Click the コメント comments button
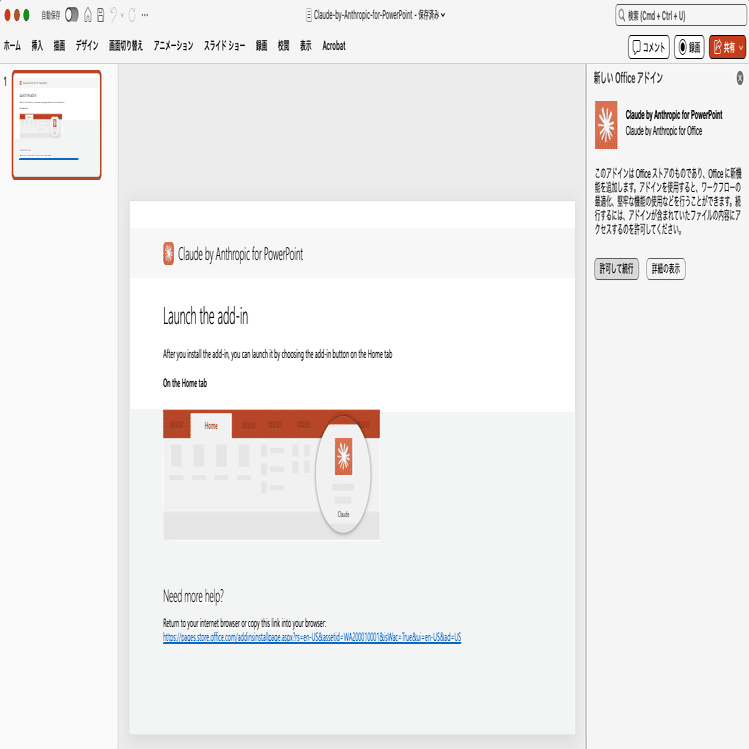This screenshot has height=749, width=749. (x=649, y=47)
